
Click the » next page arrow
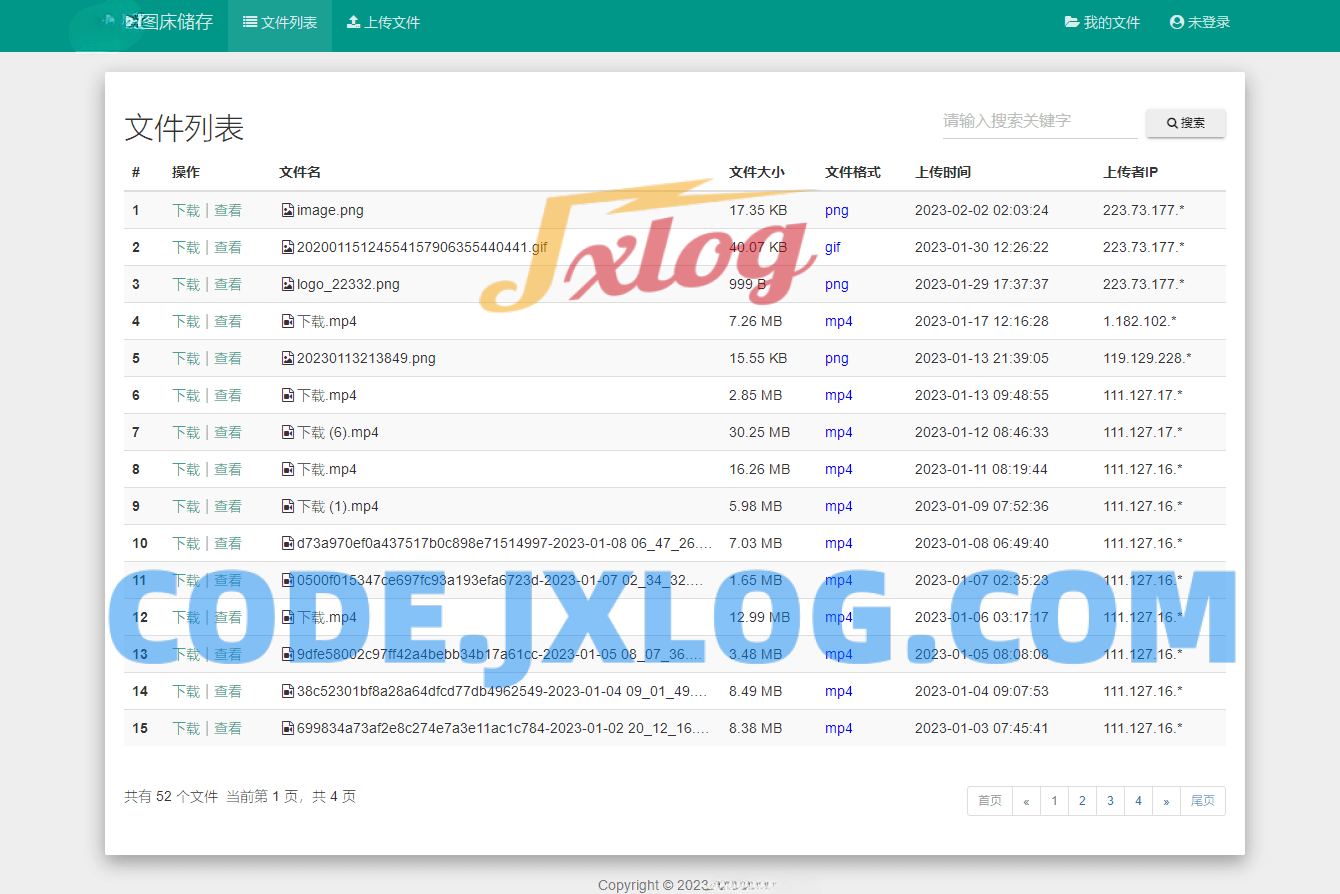(1166, 800)
